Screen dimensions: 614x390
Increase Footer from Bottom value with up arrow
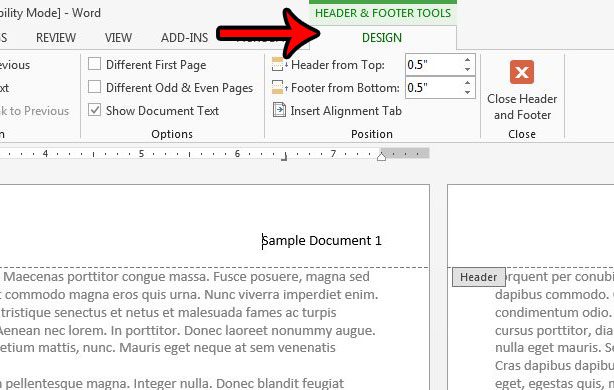pyautogui.click(x=468, y=83)
